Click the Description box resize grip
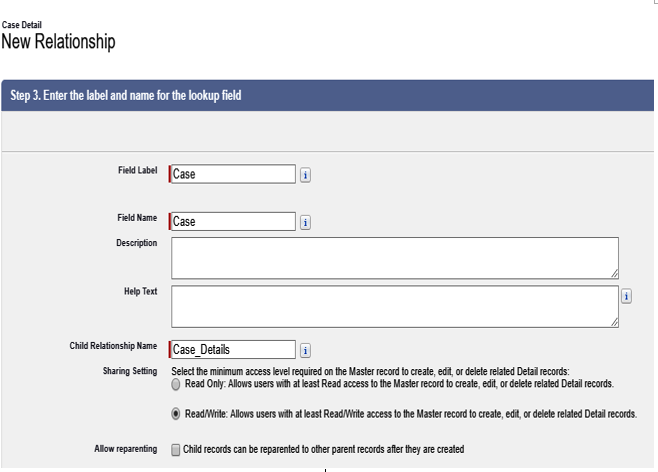 (614, 274)
